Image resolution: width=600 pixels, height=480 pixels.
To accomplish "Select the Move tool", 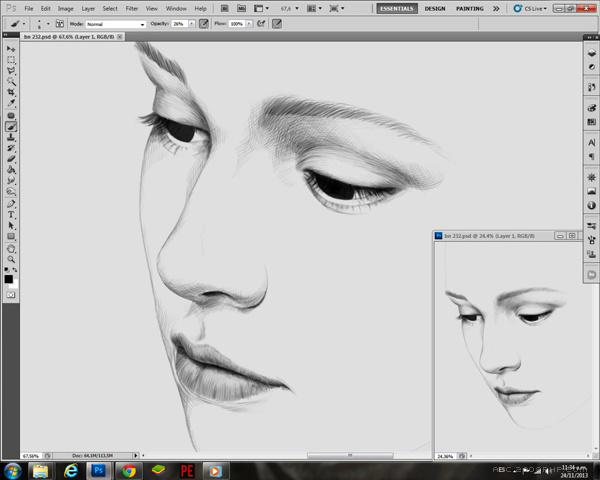I will (x=11, y=48).
